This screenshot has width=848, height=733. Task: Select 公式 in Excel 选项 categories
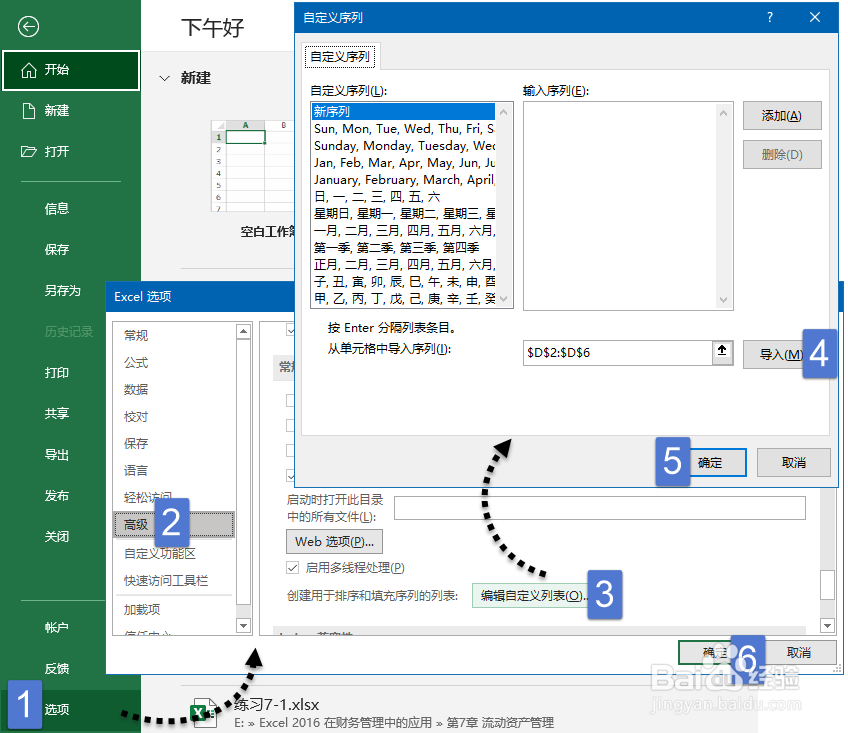(x=136, y=362)
